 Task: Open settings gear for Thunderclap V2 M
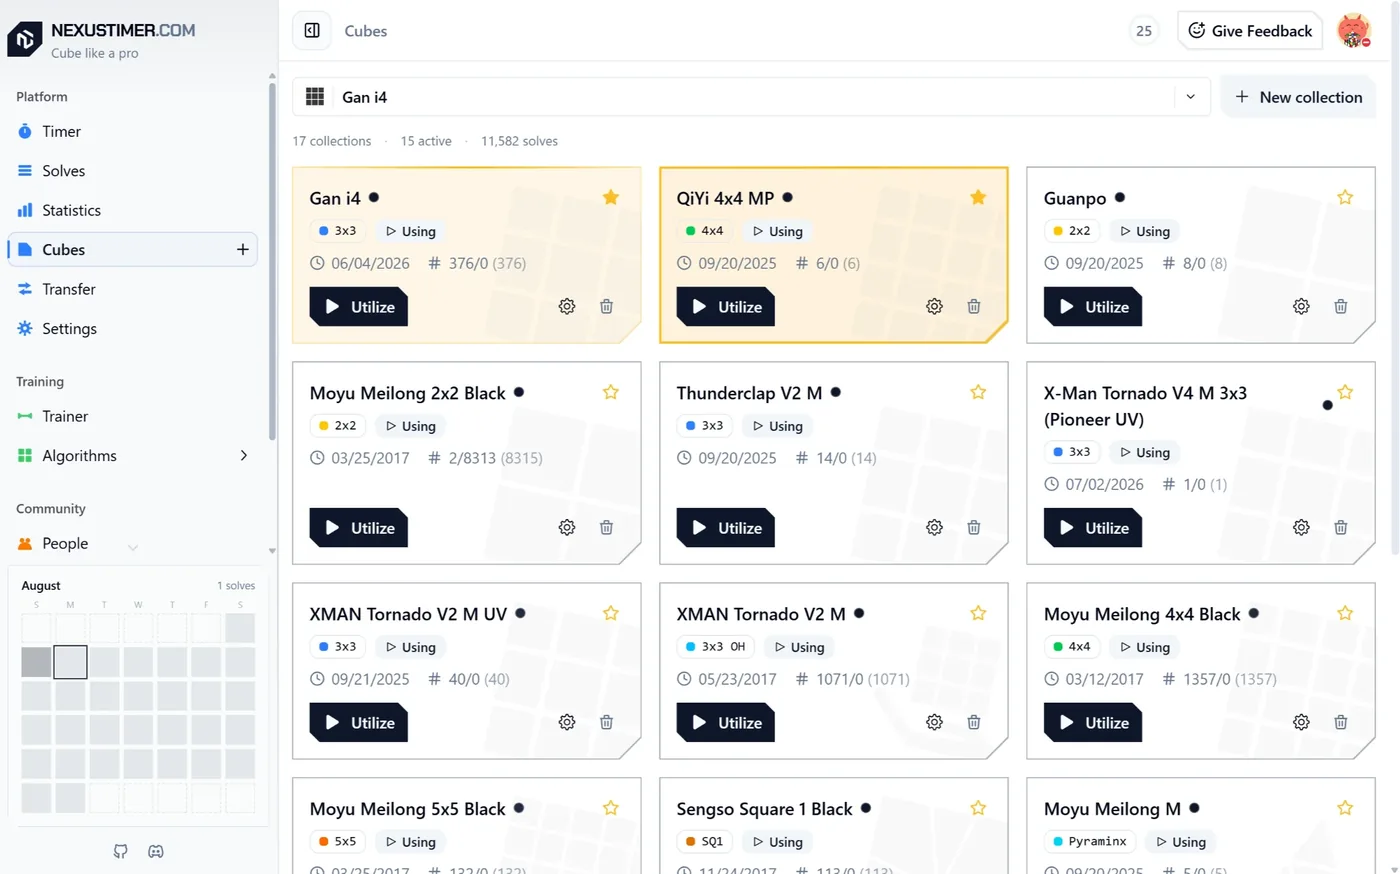click(x=934, y=528)
